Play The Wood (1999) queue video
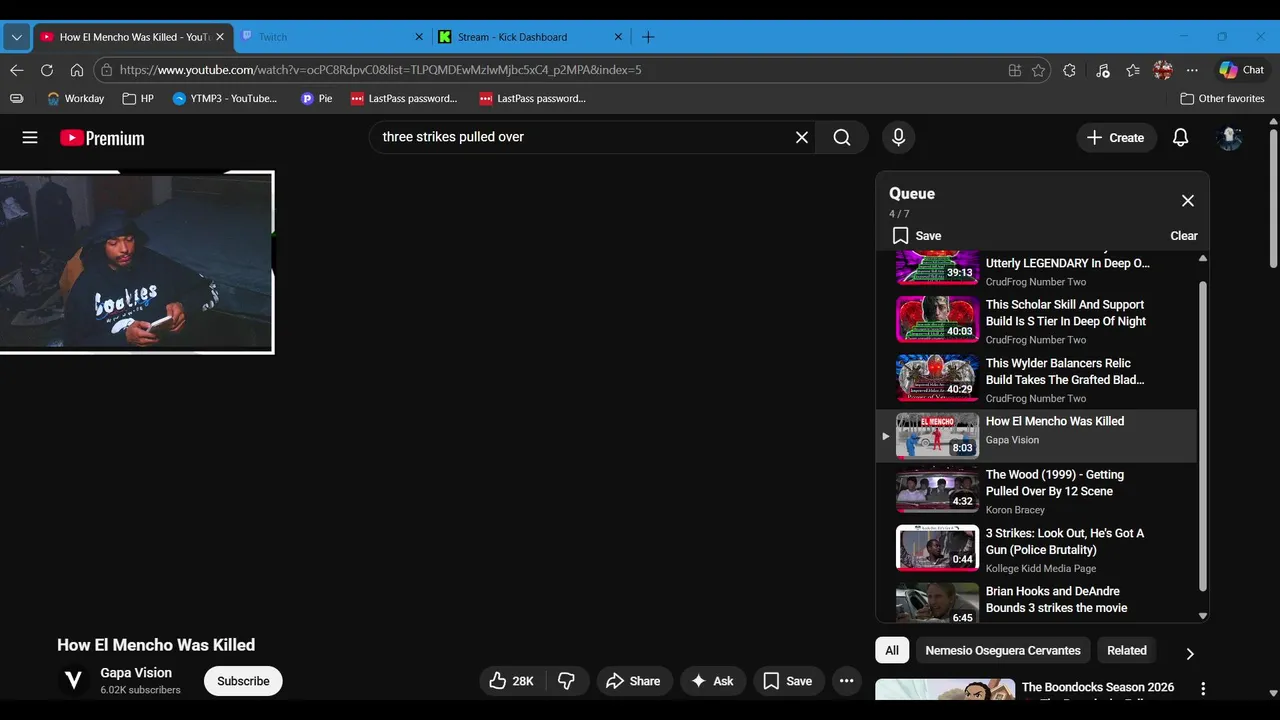Image resolution: width=1280 pixels, height=720 pixels. click(1036, 491)
